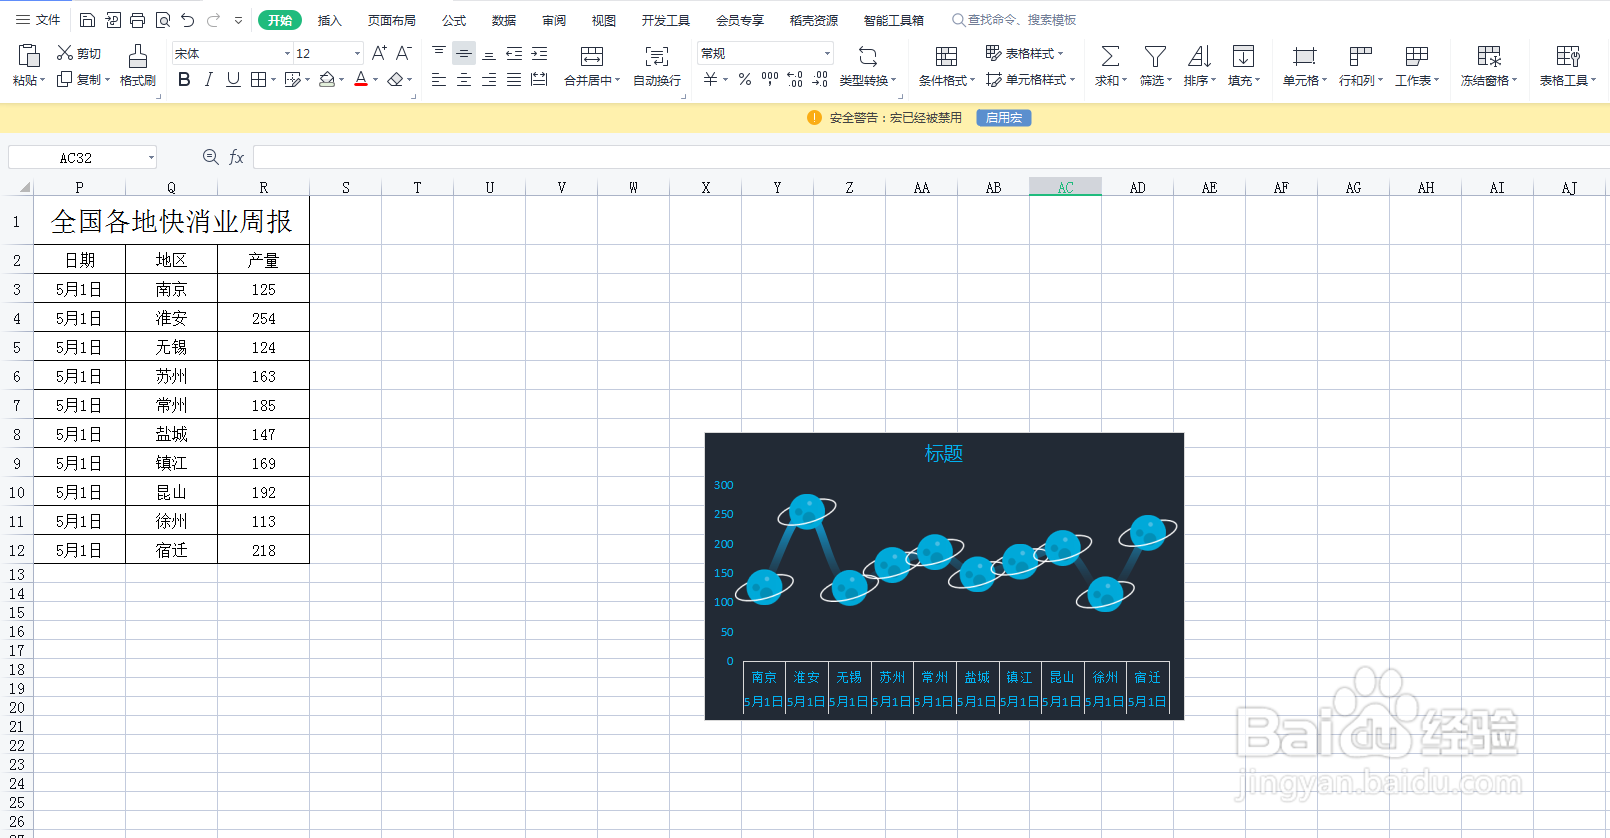Click the search commands field
Viewport: 1610px width, 838px height.
pos(1013,20)
